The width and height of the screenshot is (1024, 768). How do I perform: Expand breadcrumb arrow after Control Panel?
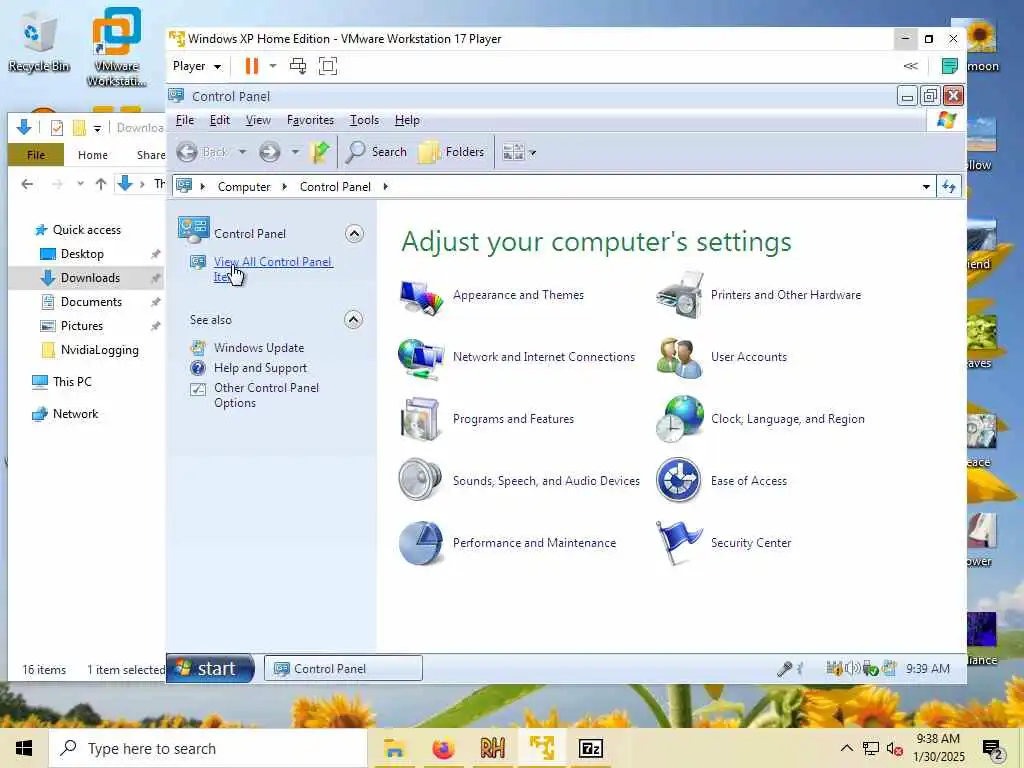click(386, 187)
